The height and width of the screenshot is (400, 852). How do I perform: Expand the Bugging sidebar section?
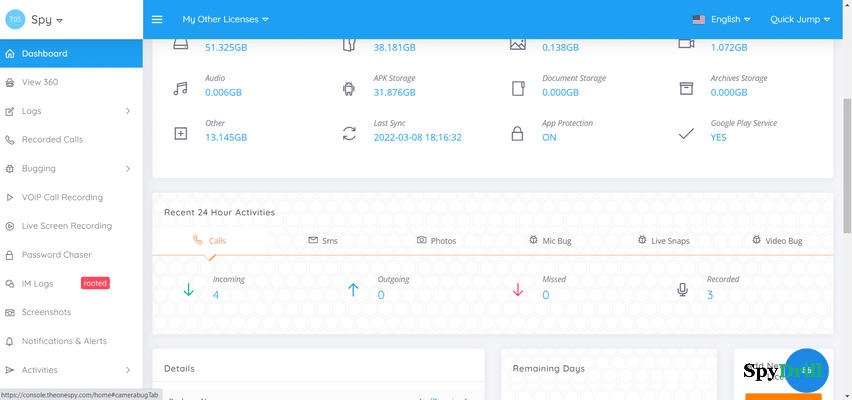tap(128, 168)
